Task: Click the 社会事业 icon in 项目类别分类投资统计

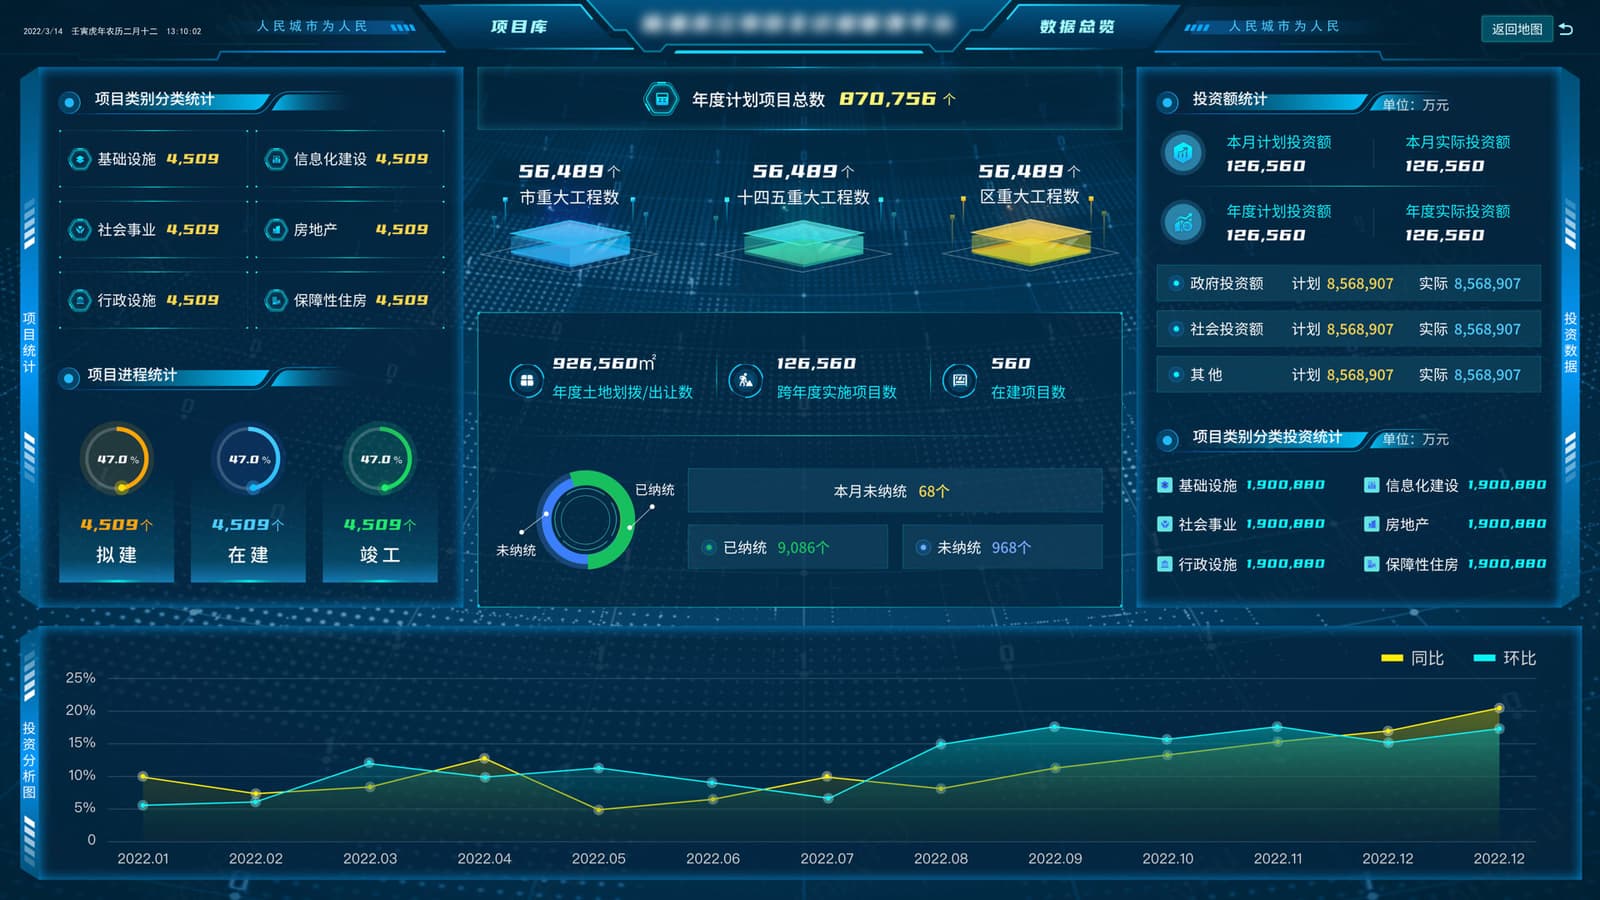Action: point(1164,524)
